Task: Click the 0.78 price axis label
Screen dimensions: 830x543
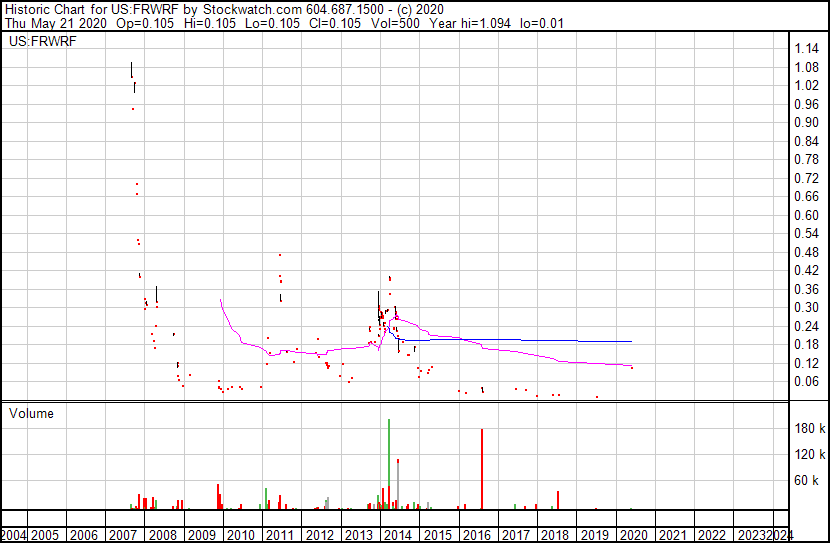Action: tap(807, 159)
